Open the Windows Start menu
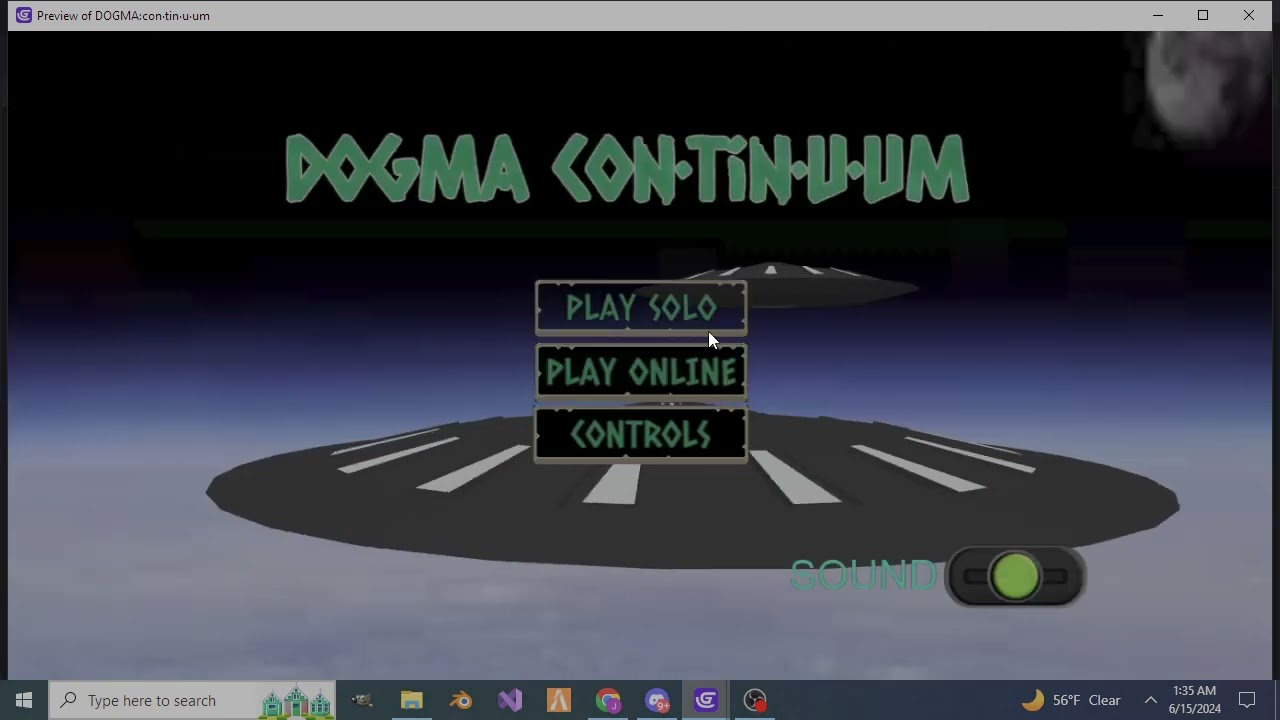Image resolution: width=1280 pixels, height=720 pixels. (x=24, y=700)
